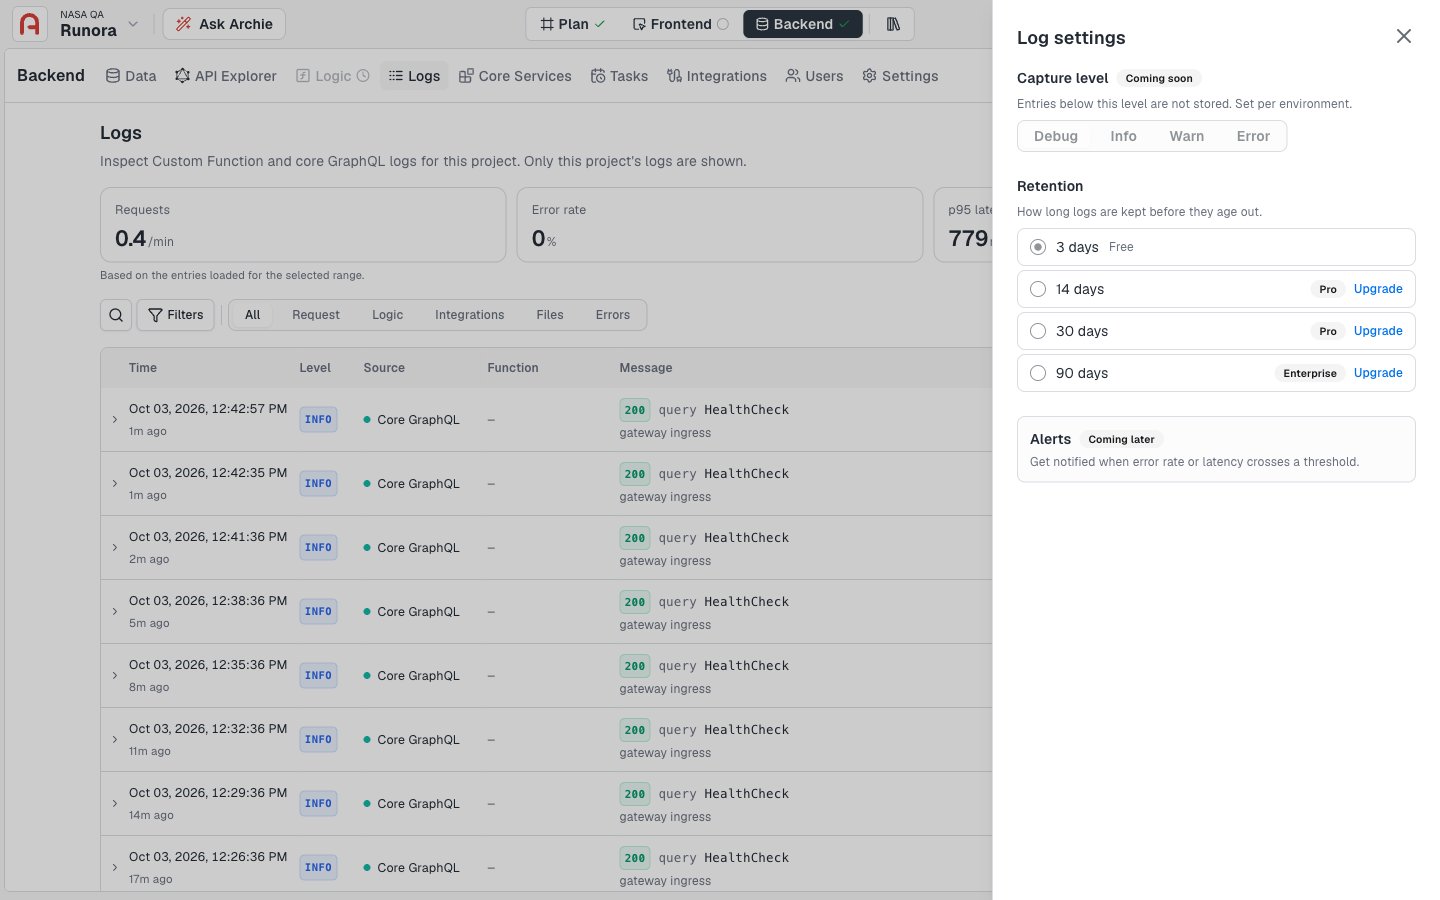Select the 90 days retention radio
Screen dimensions: 1440x900
[1038, 373]
